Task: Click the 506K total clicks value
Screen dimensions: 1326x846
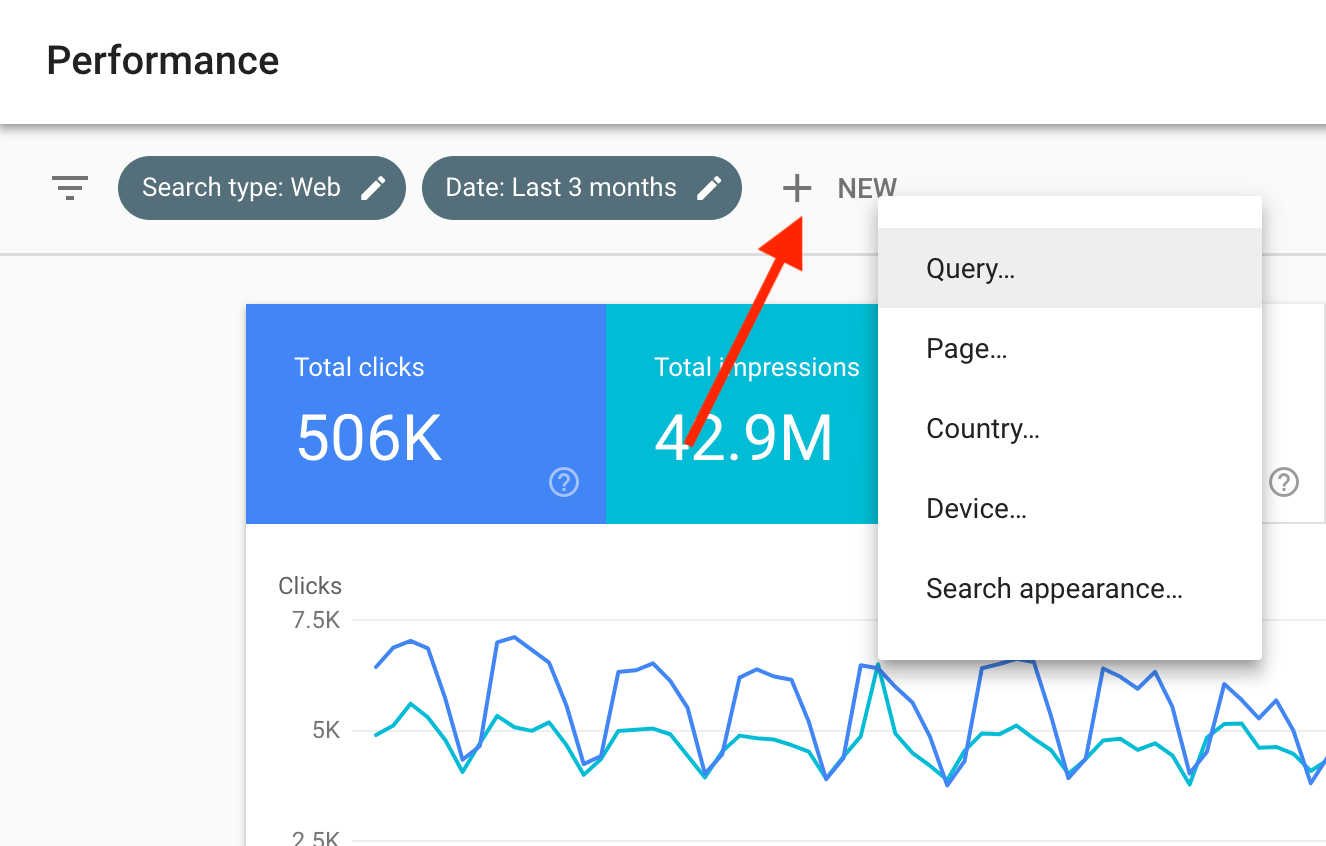Action: click(369, 438)
